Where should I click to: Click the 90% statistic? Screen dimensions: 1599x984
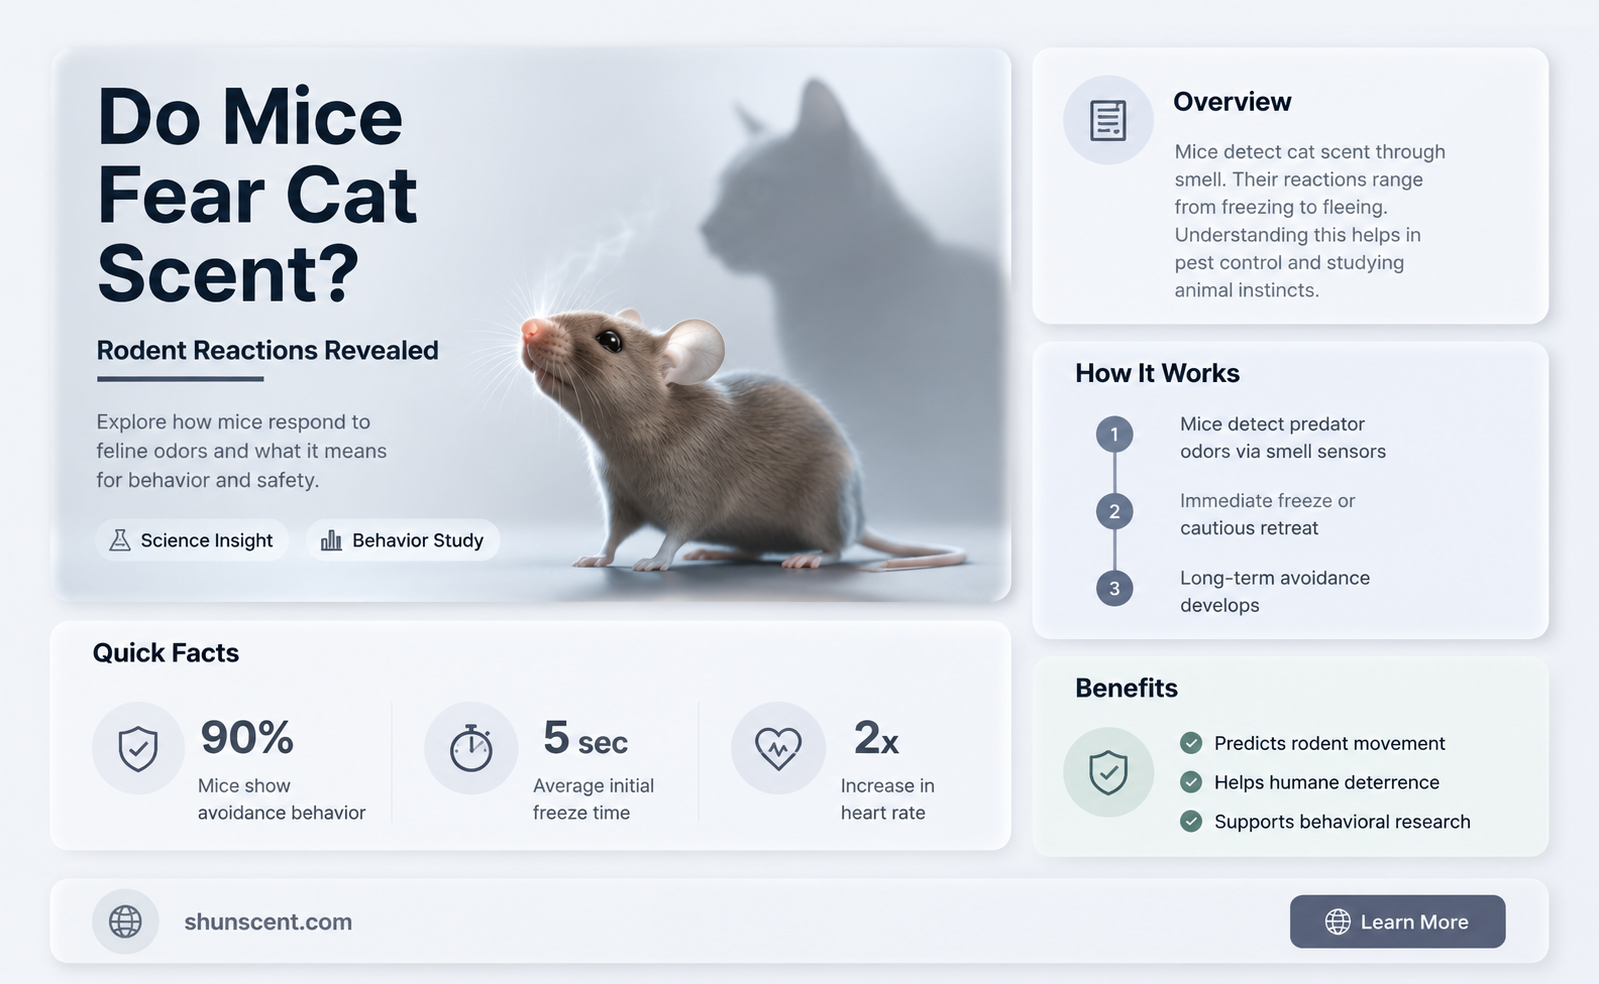247,738
